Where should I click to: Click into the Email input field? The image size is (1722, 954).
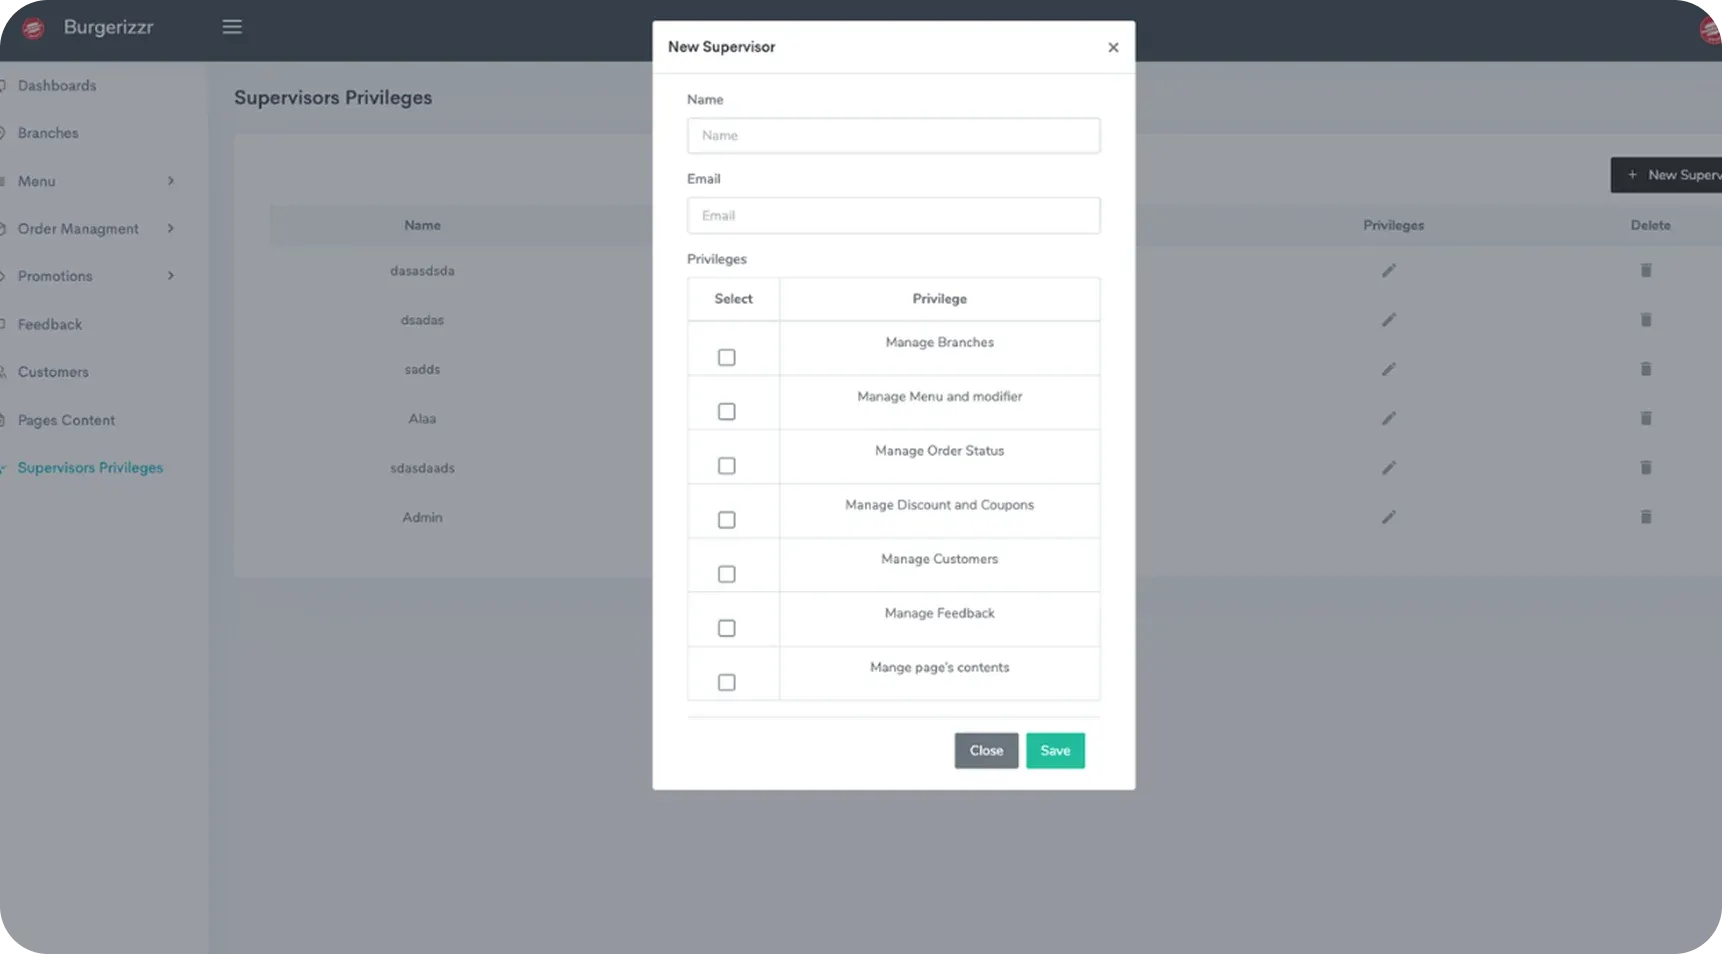coord(893,216)
